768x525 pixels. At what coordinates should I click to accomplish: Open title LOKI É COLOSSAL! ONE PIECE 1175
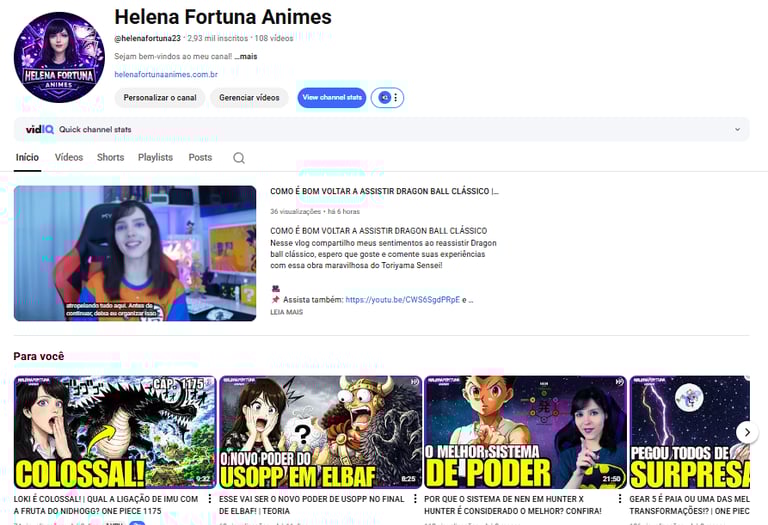pos(106,505)
